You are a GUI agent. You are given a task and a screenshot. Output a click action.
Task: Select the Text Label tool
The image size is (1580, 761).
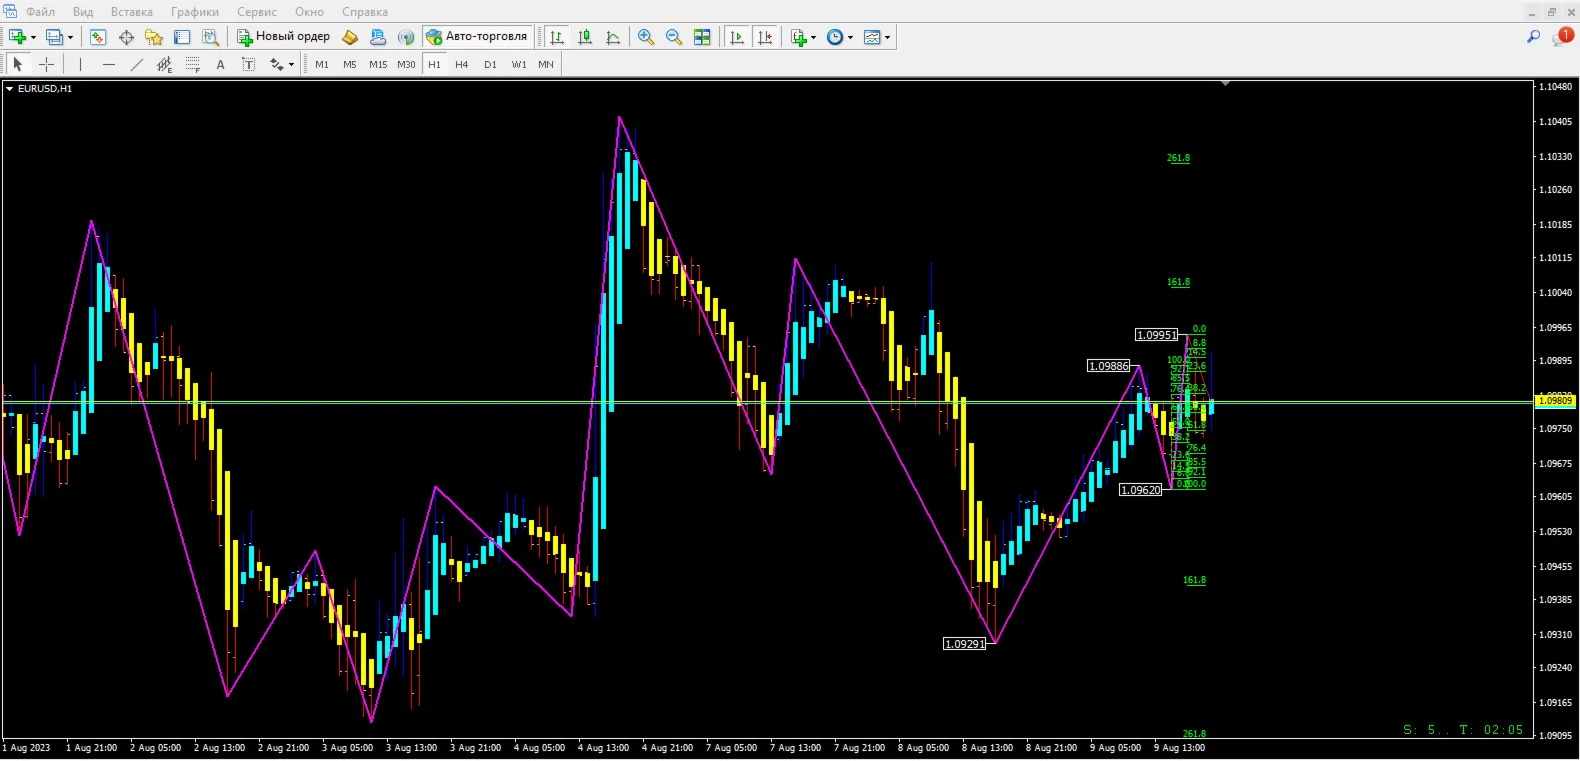click(x=249, y=64)
